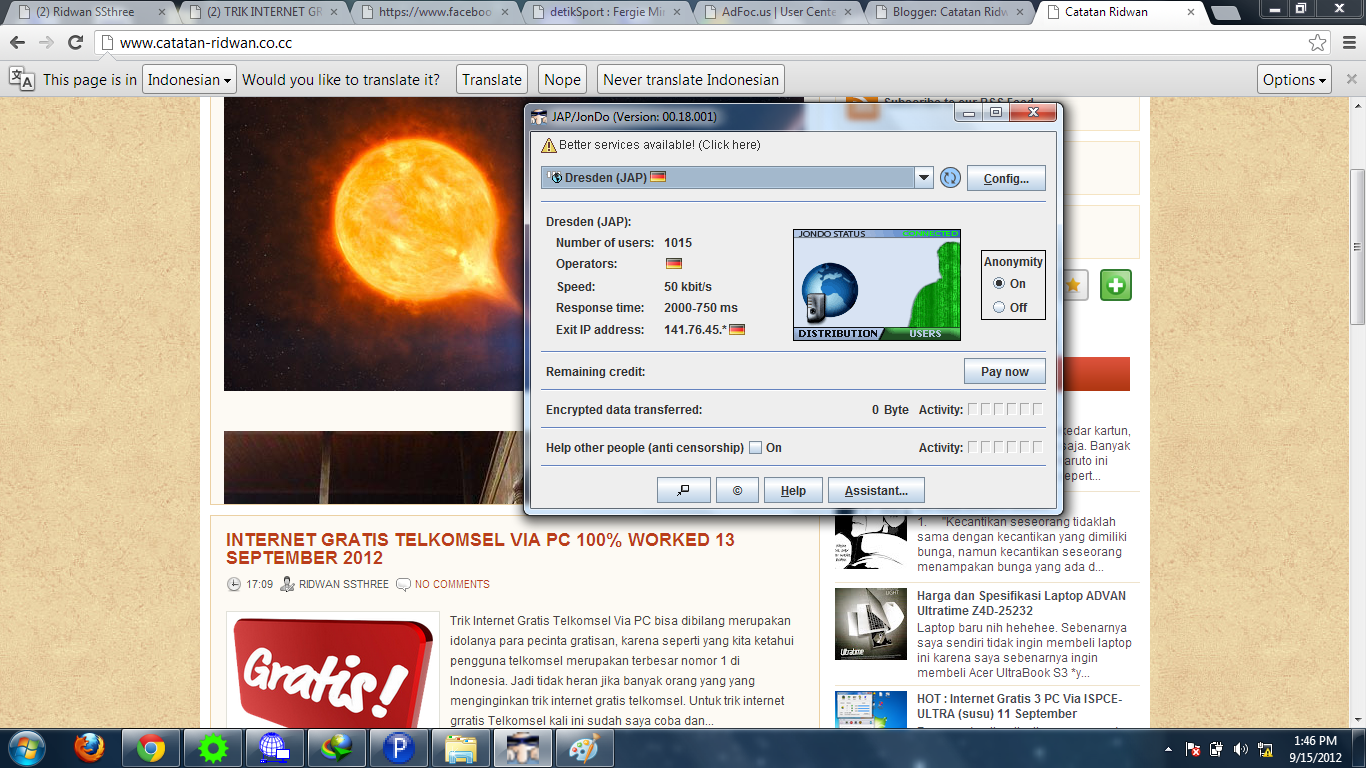Image resolution: width=1366 pixels, height=768 pixels.
Task: Open the Windows Start menu orb
Action: click(x=26, y=748)
